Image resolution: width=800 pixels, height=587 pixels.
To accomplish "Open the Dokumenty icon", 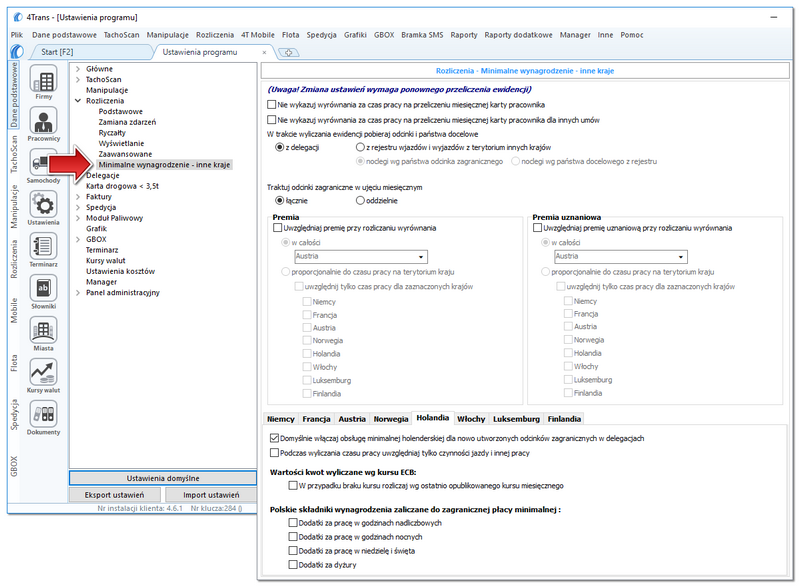I will click(x=43, y=414).
